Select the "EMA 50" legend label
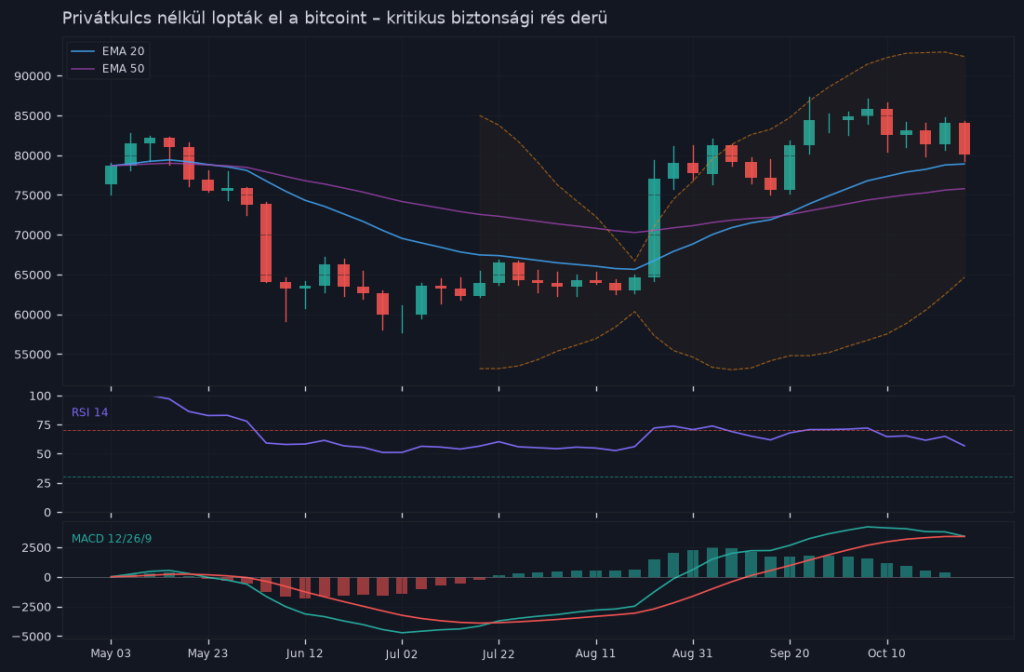This screenshot has width=1024, height=672. coord(123,69)
